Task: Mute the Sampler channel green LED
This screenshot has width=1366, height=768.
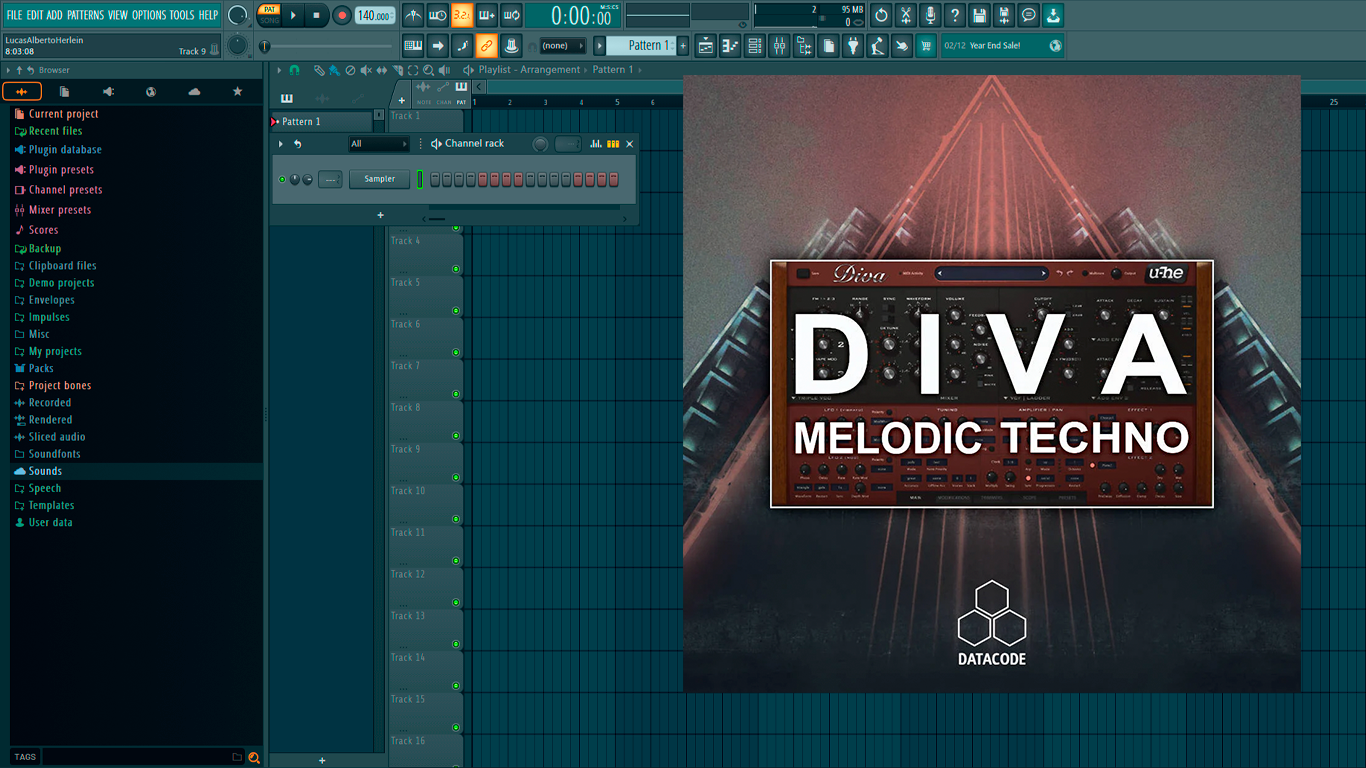Action: tap(282, 179)
